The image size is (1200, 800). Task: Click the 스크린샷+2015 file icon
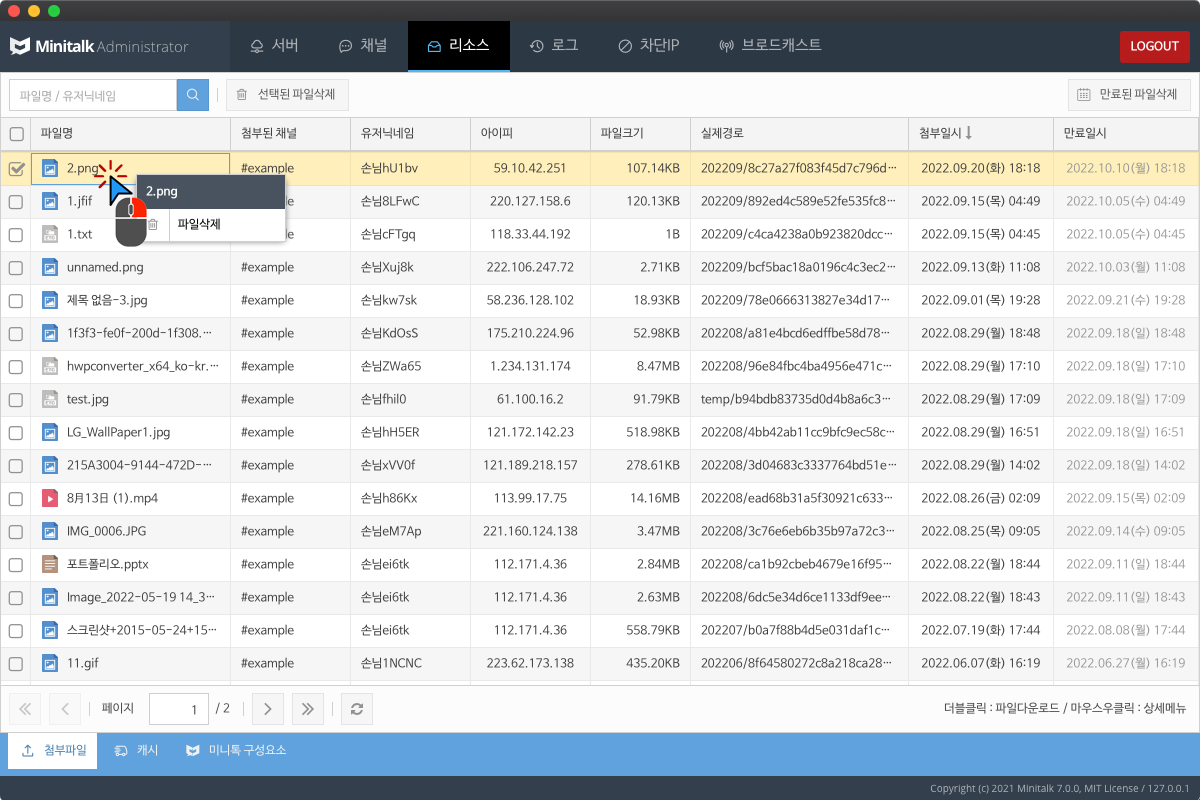50,630
